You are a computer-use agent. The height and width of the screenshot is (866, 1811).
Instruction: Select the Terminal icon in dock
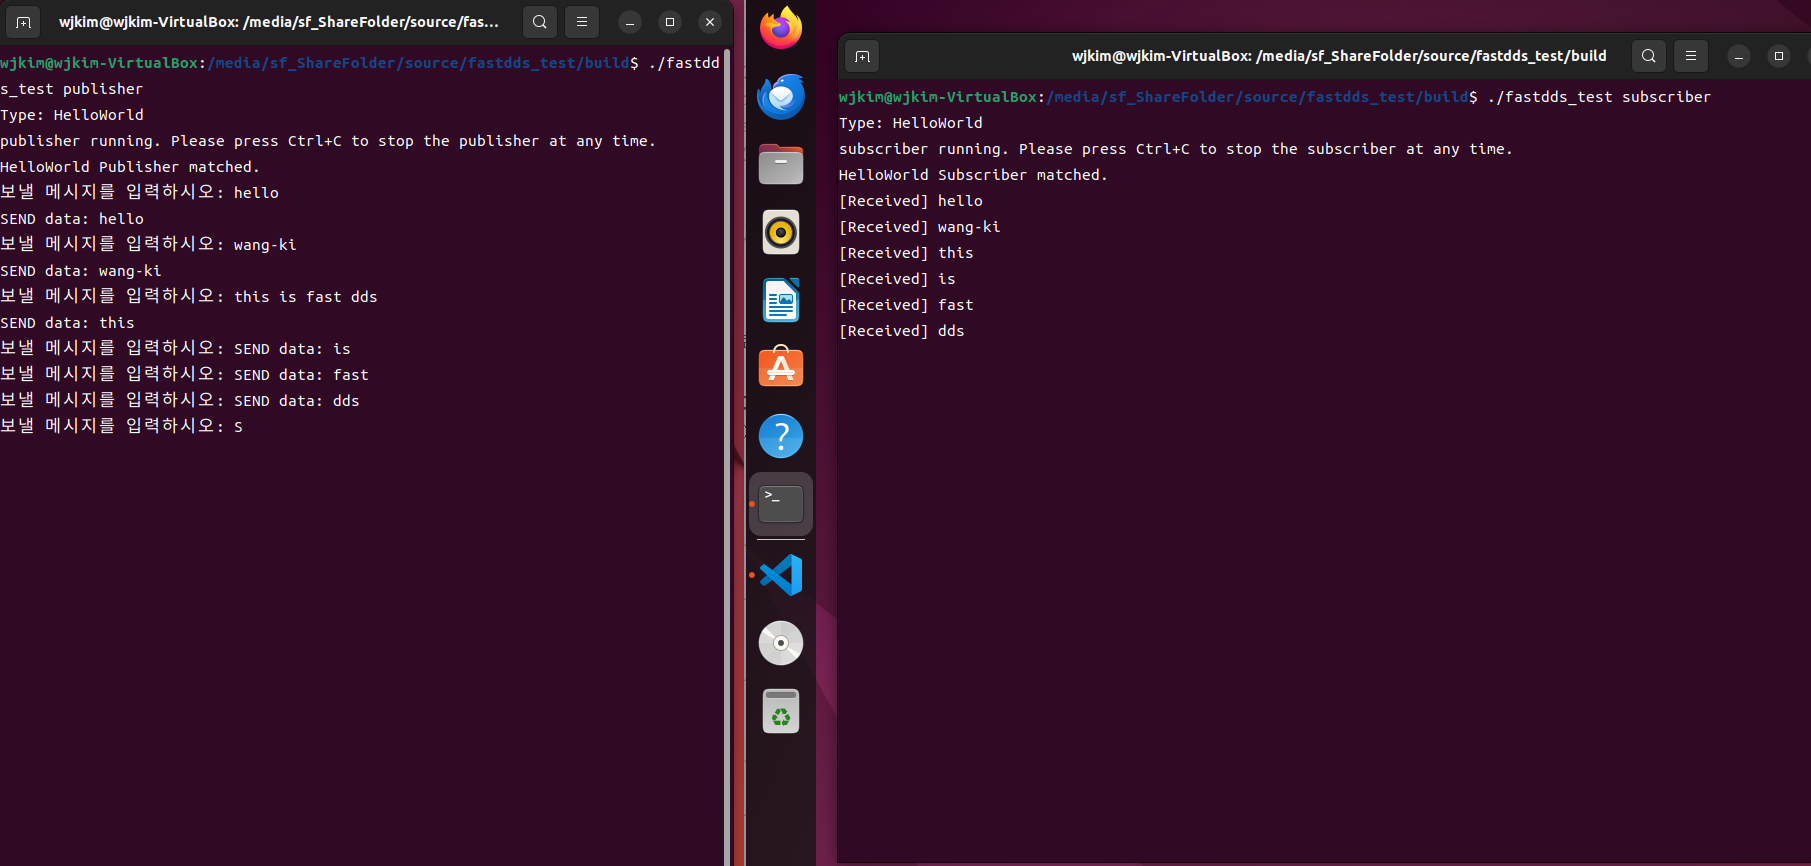[781, 504]
